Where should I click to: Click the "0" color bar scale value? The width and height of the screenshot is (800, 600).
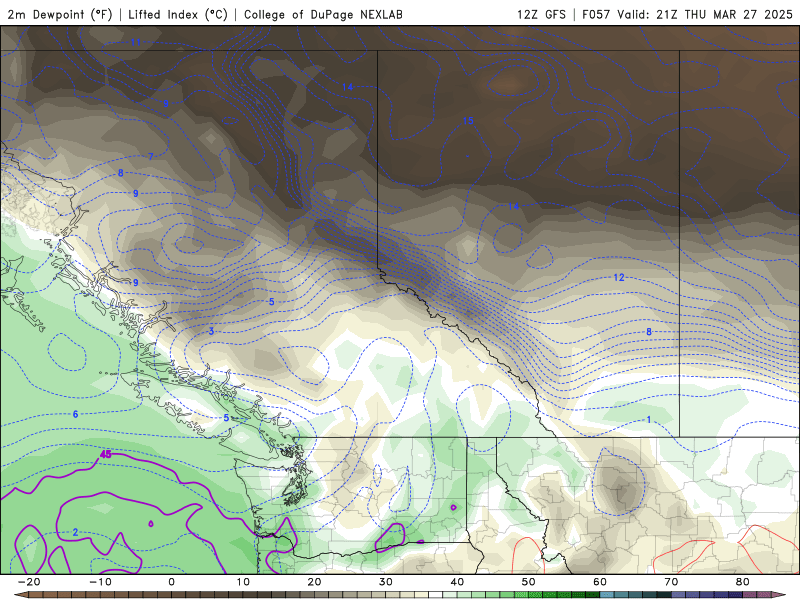171,582
